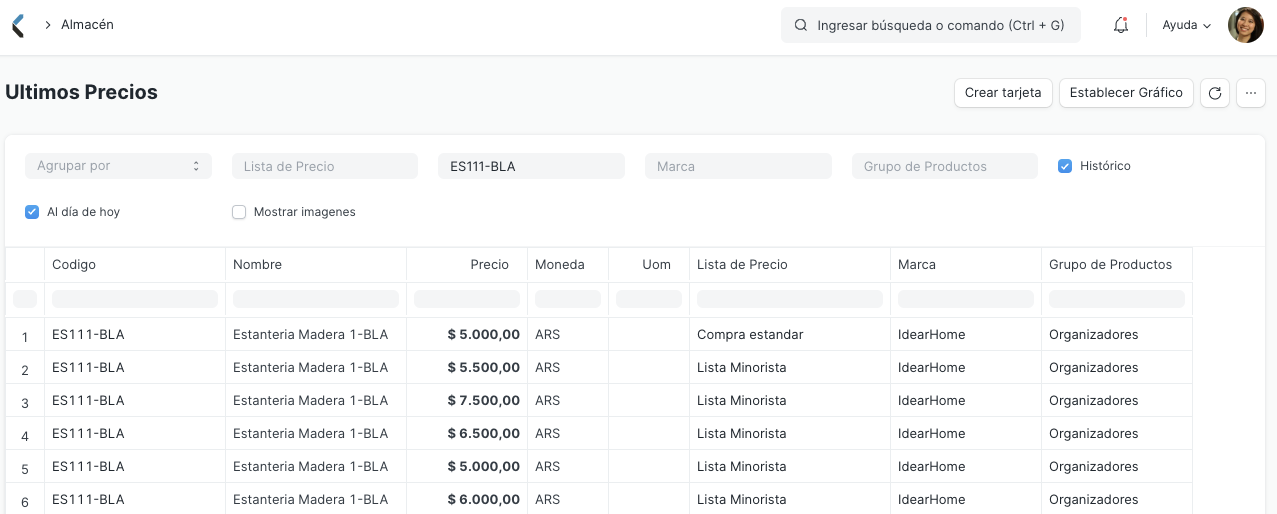Click the Precio column filter box

tap(467, 299)
